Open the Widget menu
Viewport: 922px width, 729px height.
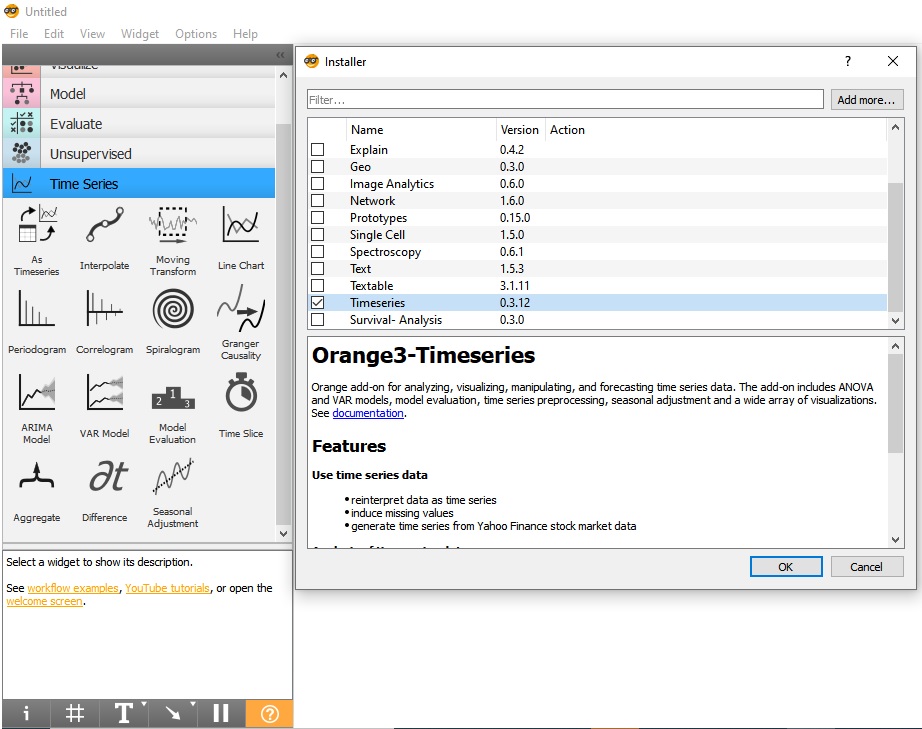(139, 33)
